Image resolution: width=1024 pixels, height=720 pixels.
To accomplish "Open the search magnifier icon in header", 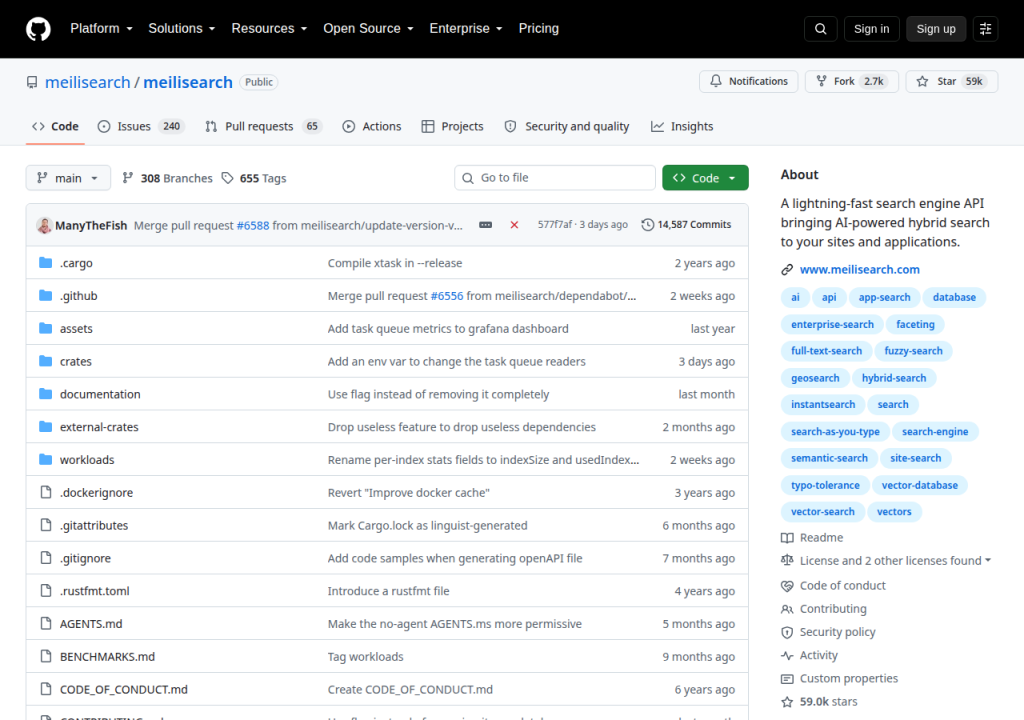I will (x=821, y=29).
